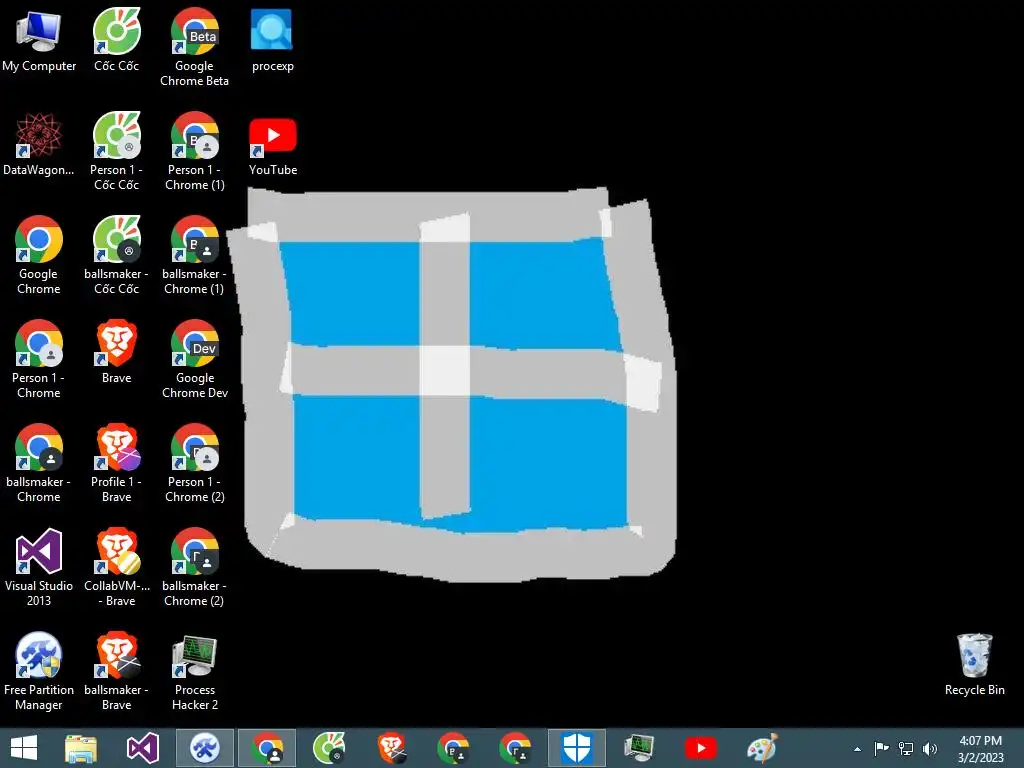Viewport: 1024px width, 768px height.
Task: Open Visual Studio from the taskbar
Action: point(142,748)
